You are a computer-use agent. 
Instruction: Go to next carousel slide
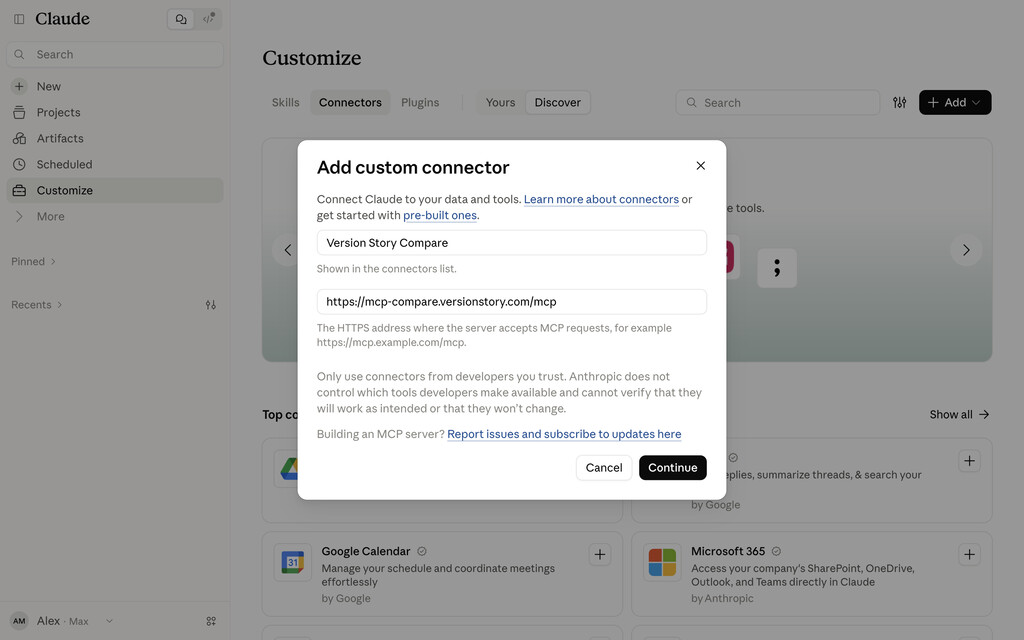[x=966, y=250]
